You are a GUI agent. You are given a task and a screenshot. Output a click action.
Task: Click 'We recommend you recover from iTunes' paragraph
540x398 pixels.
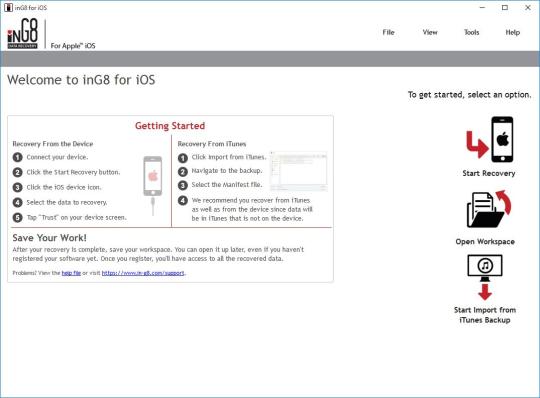point(252,209)
